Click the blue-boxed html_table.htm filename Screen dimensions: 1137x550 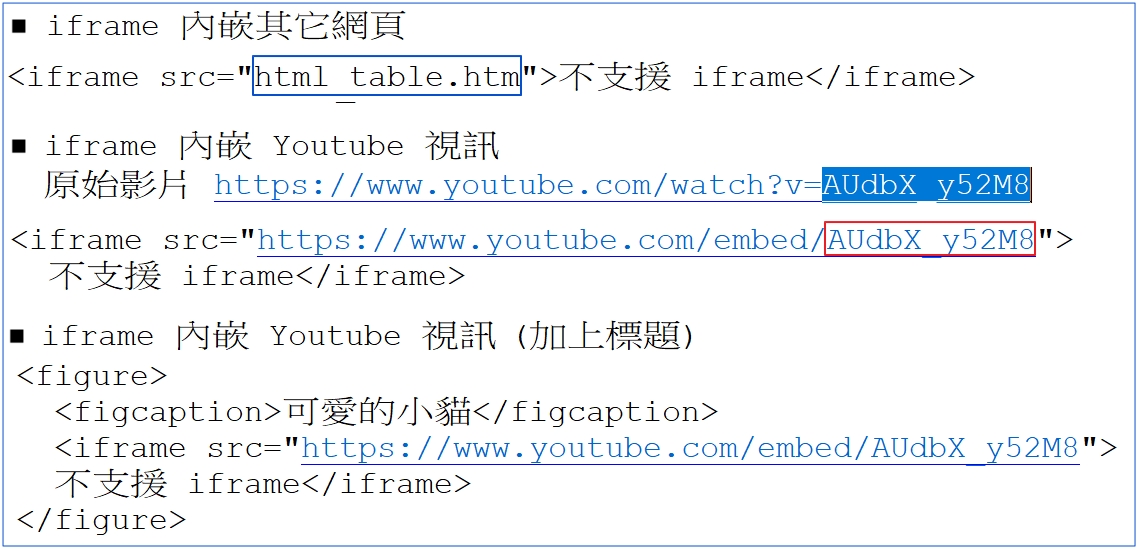387,77
